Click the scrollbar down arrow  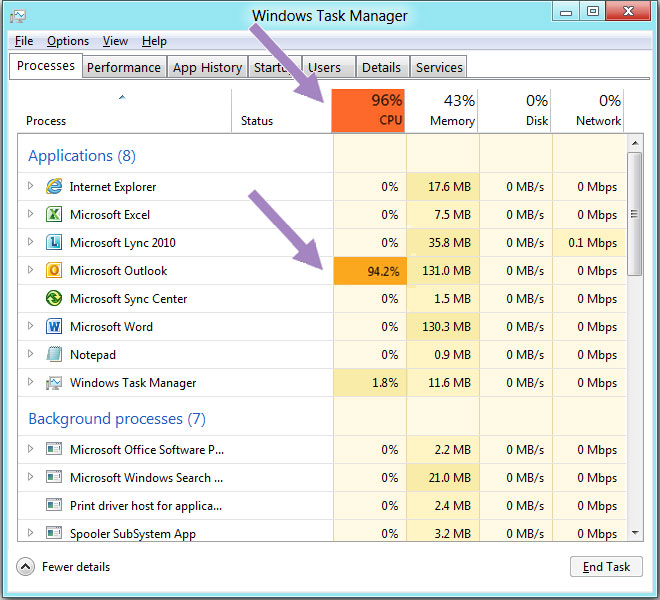635,533
